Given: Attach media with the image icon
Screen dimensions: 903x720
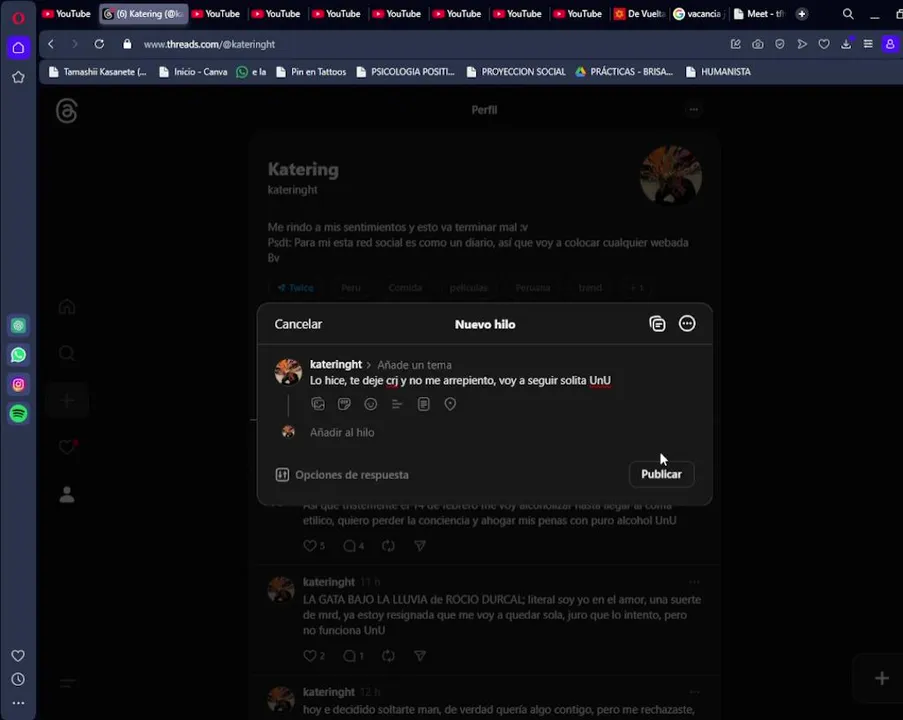Looking at the screenshot, I should pyautogui.click(x=318, y=404).
